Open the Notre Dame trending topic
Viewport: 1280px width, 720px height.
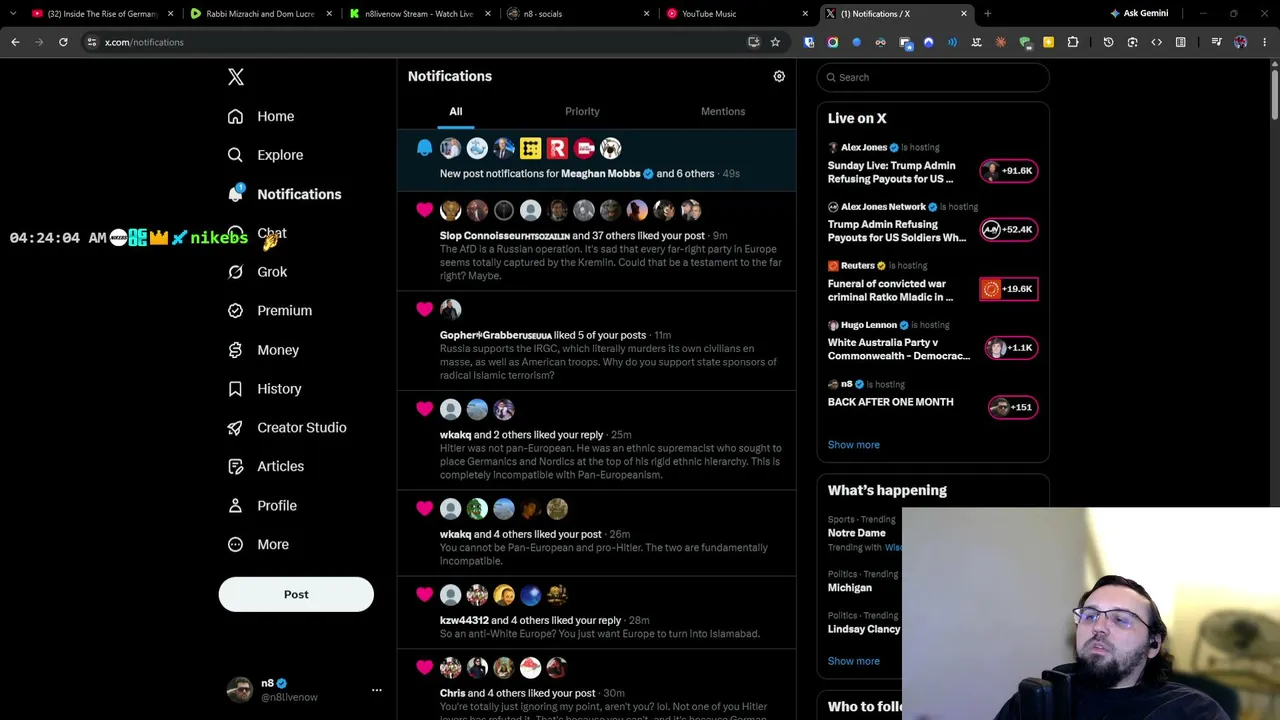tap(859, 533)
